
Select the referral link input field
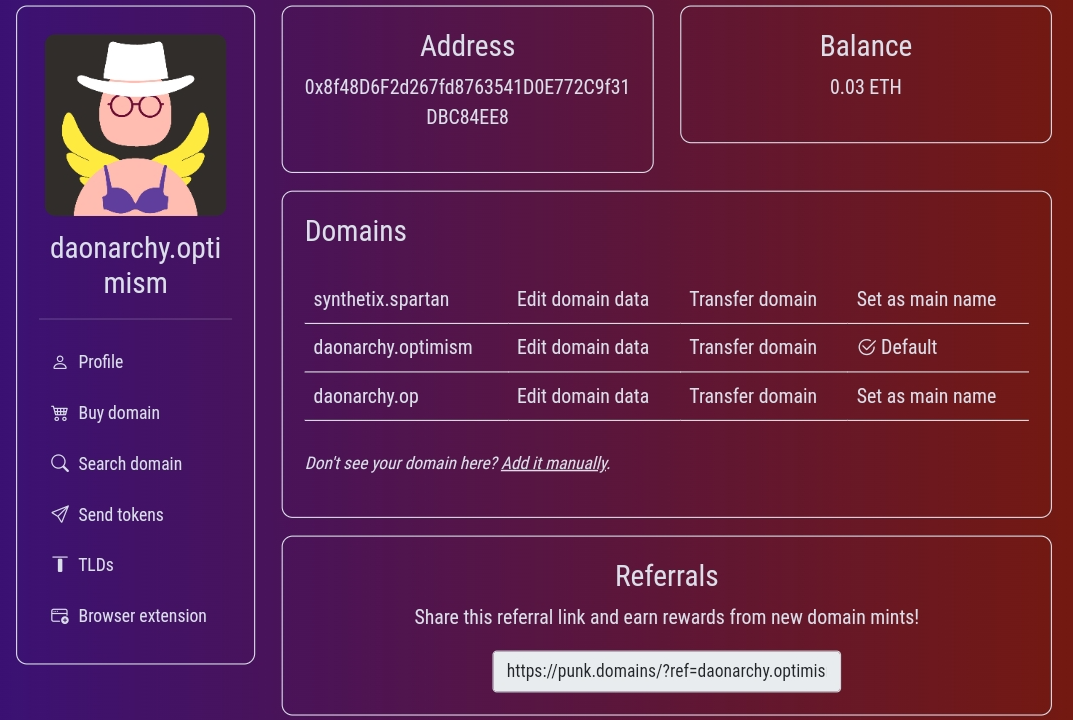tap(666, 671)
